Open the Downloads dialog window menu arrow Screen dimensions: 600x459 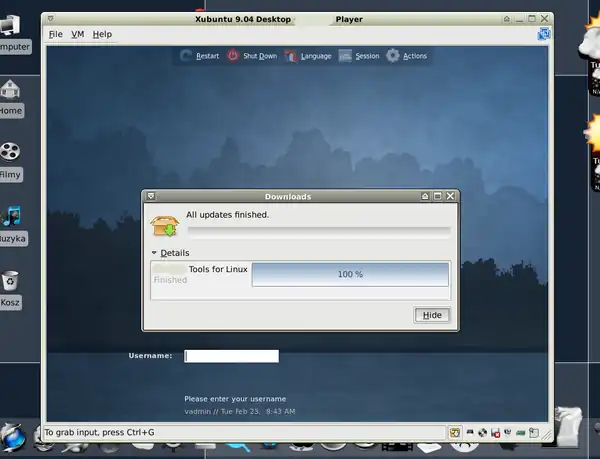[x=149, y=197]
